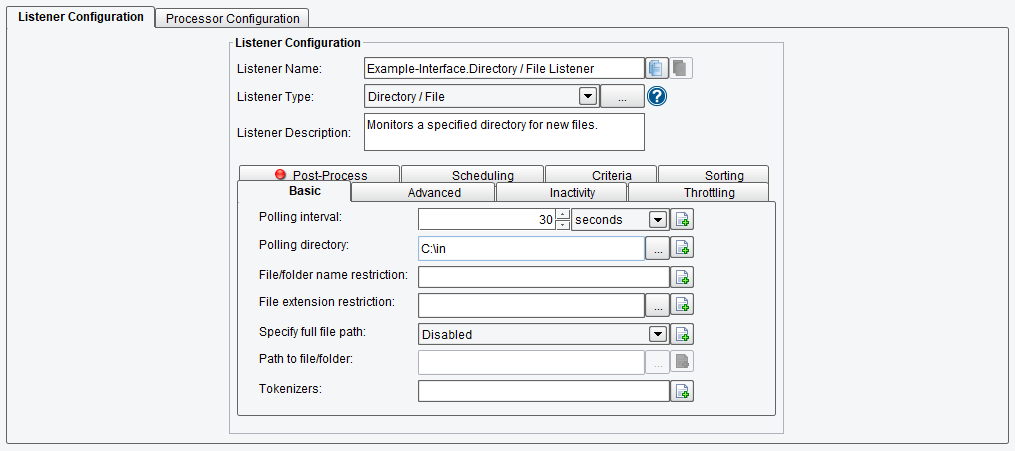Open the Listener Type dropdown

click(587, 97)
